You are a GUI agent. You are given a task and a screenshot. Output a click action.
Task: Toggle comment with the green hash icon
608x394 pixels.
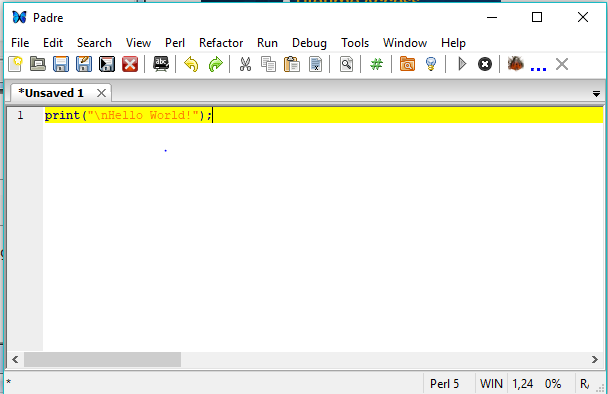[376, 64]
